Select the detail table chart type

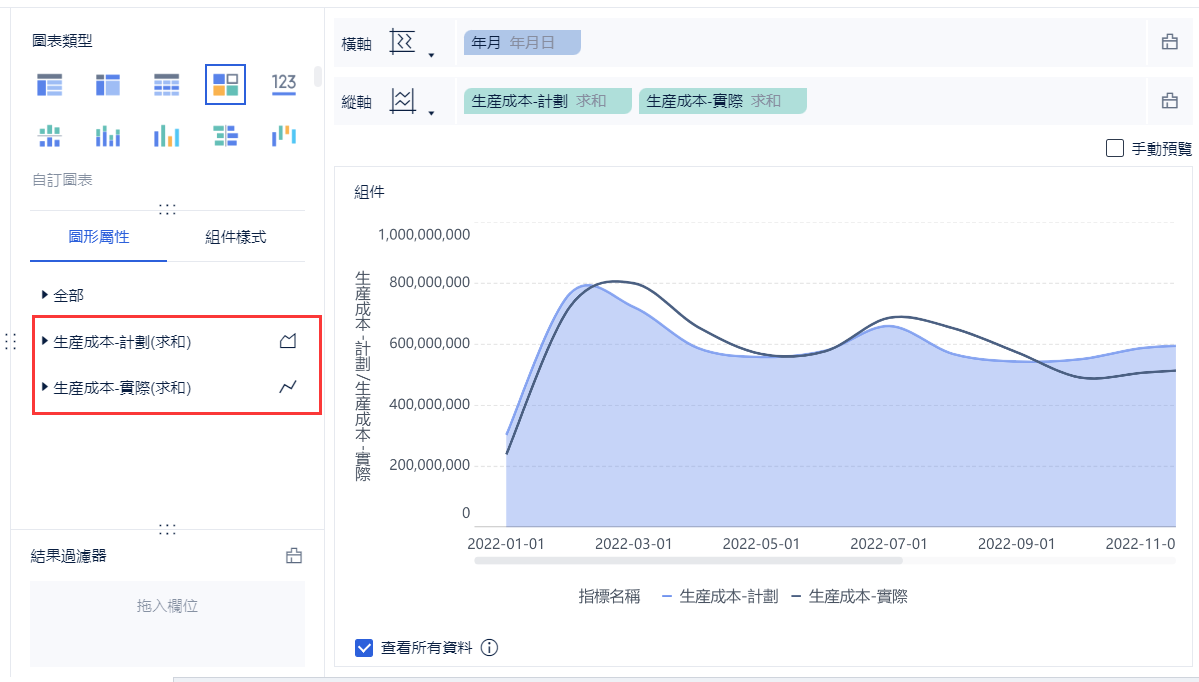(166, 85)
